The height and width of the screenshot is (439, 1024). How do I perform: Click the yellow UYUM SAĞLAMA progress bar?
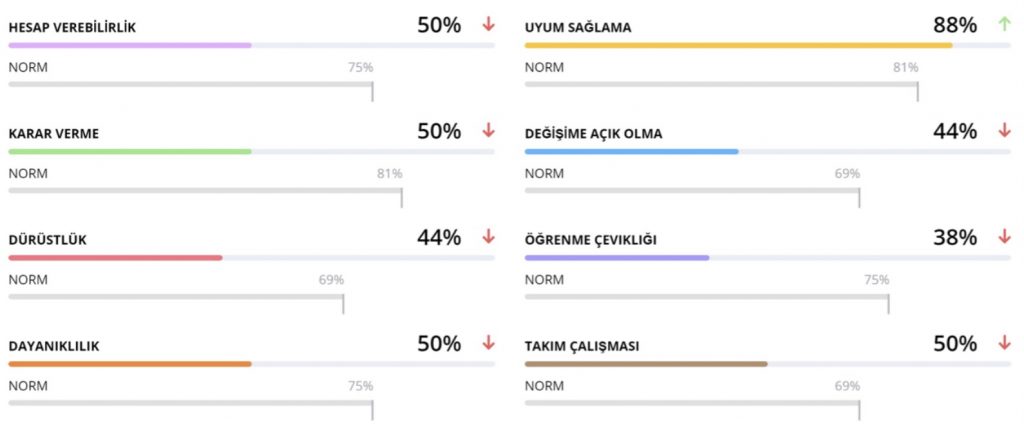pos(739,45)
